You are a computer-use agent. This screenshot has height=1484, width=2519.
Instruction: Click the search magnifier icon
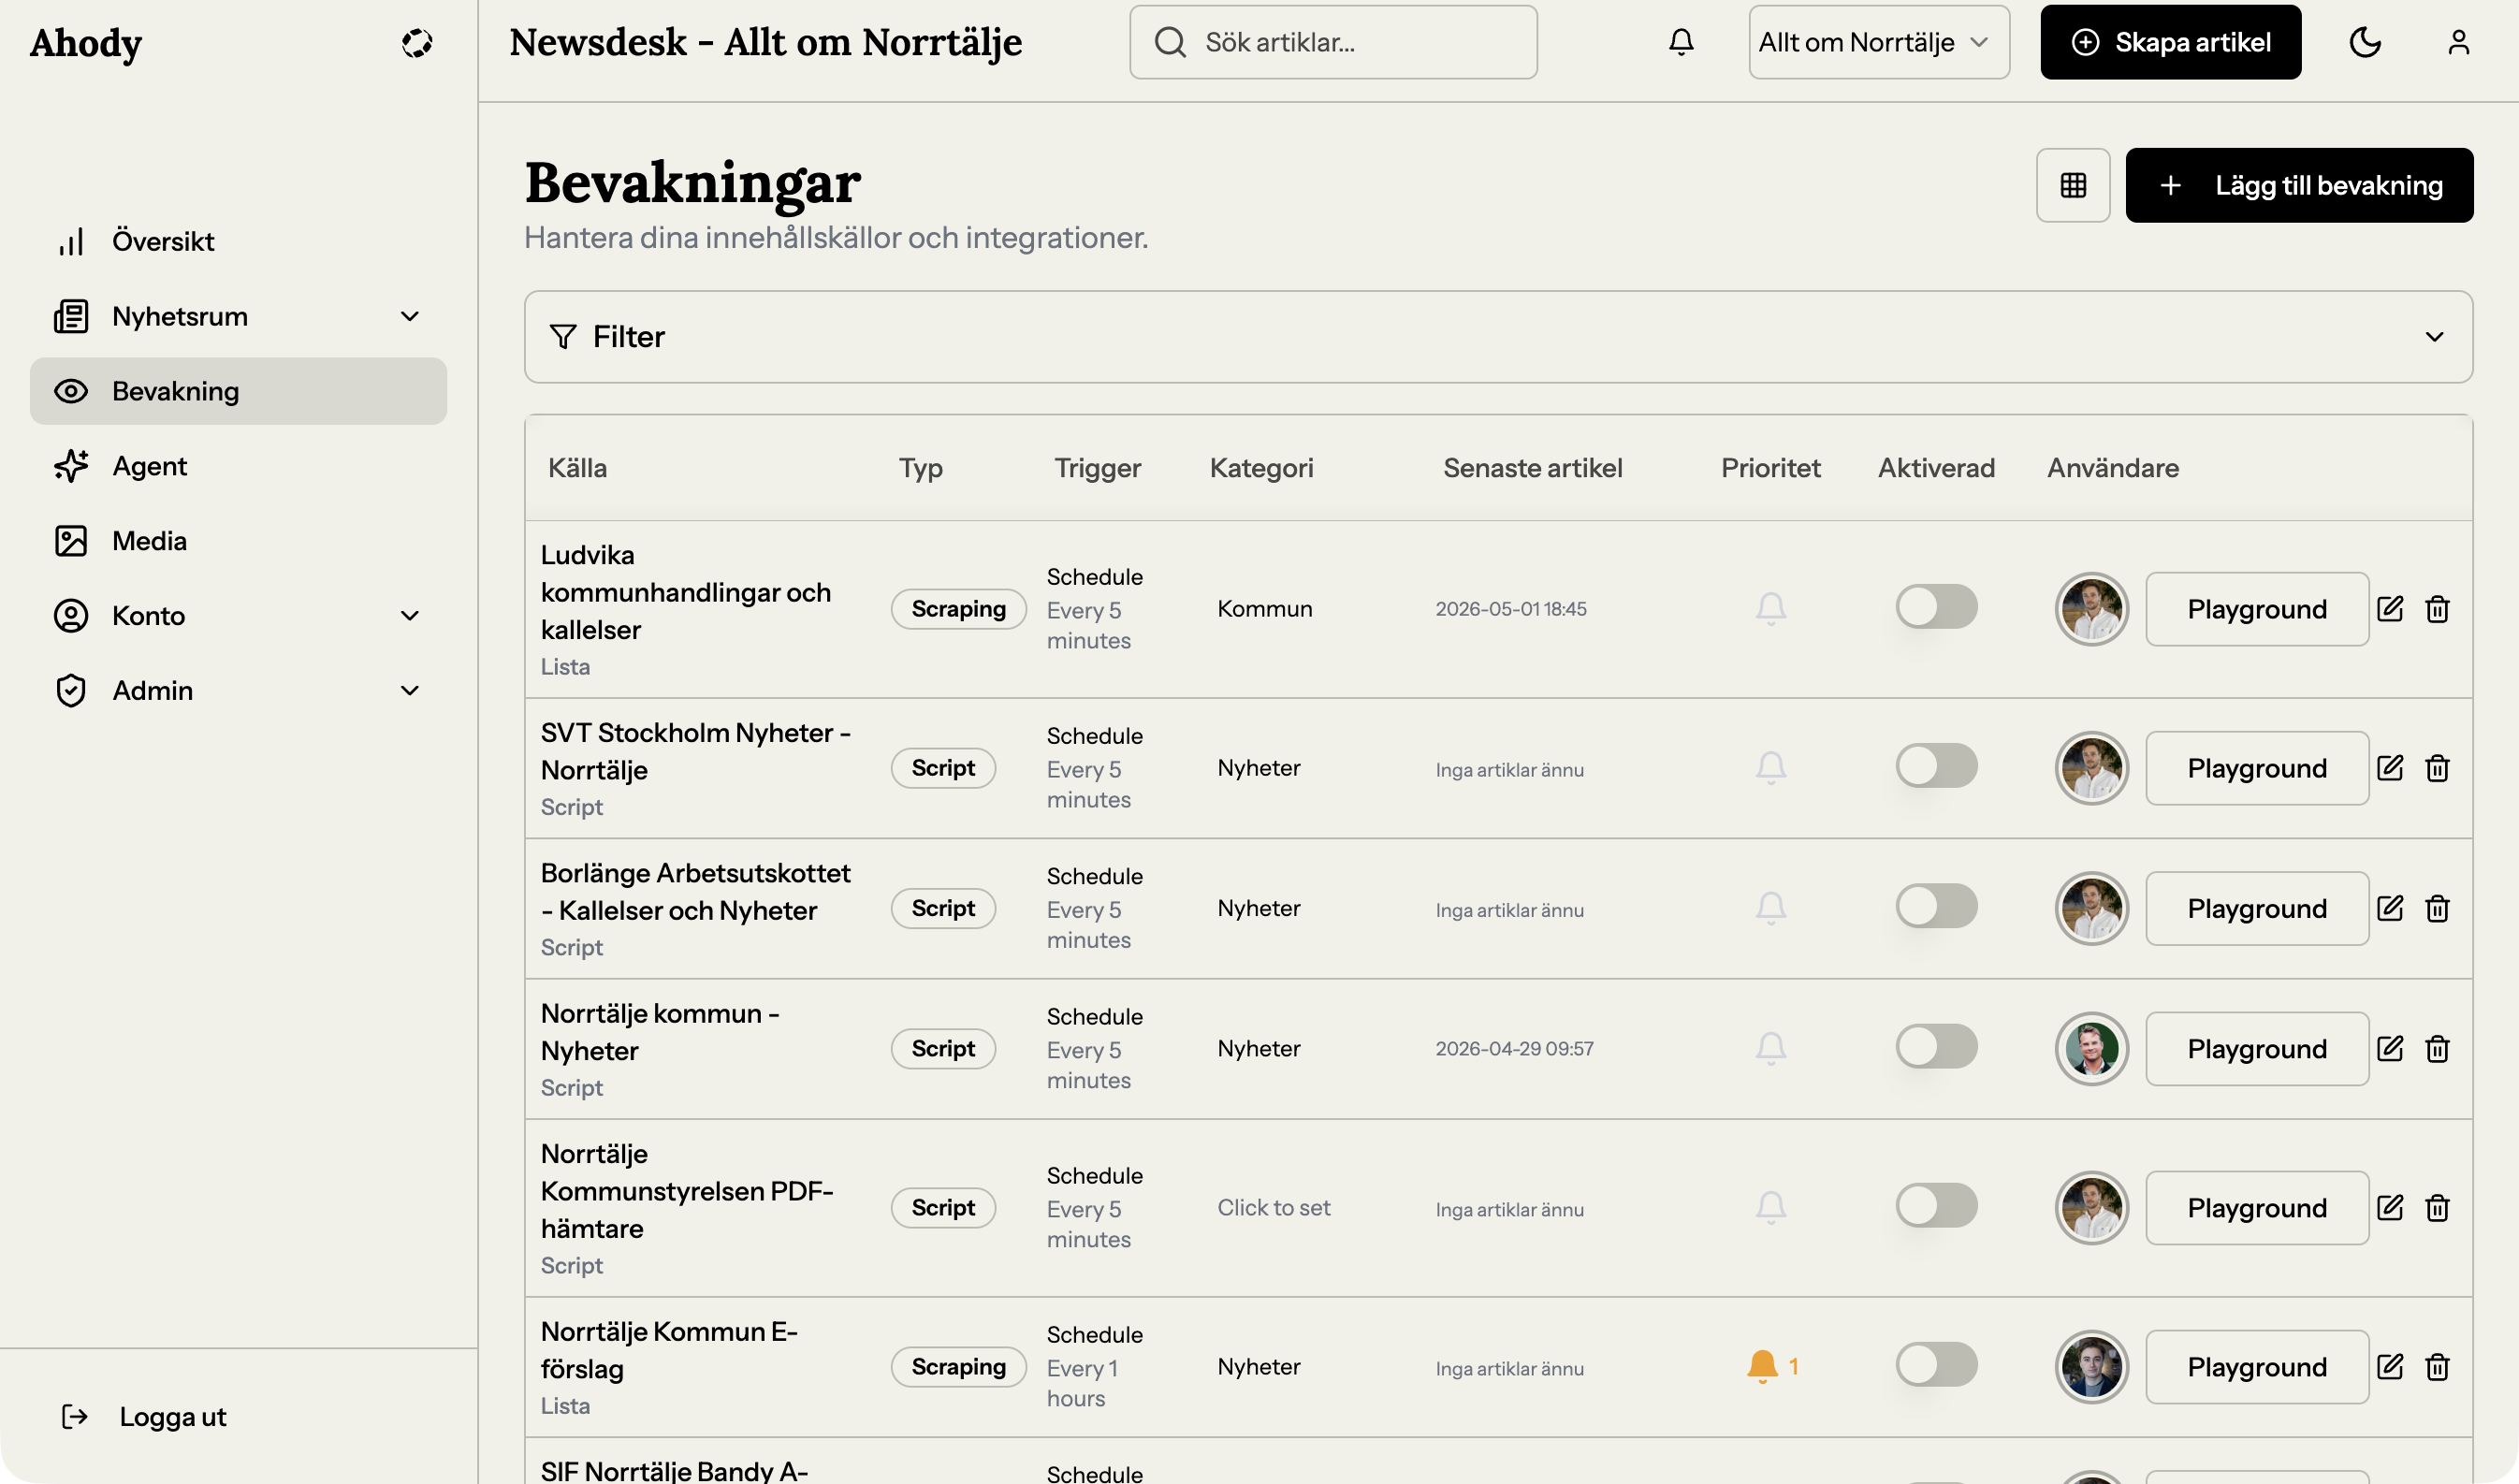tap(1170, 42)
